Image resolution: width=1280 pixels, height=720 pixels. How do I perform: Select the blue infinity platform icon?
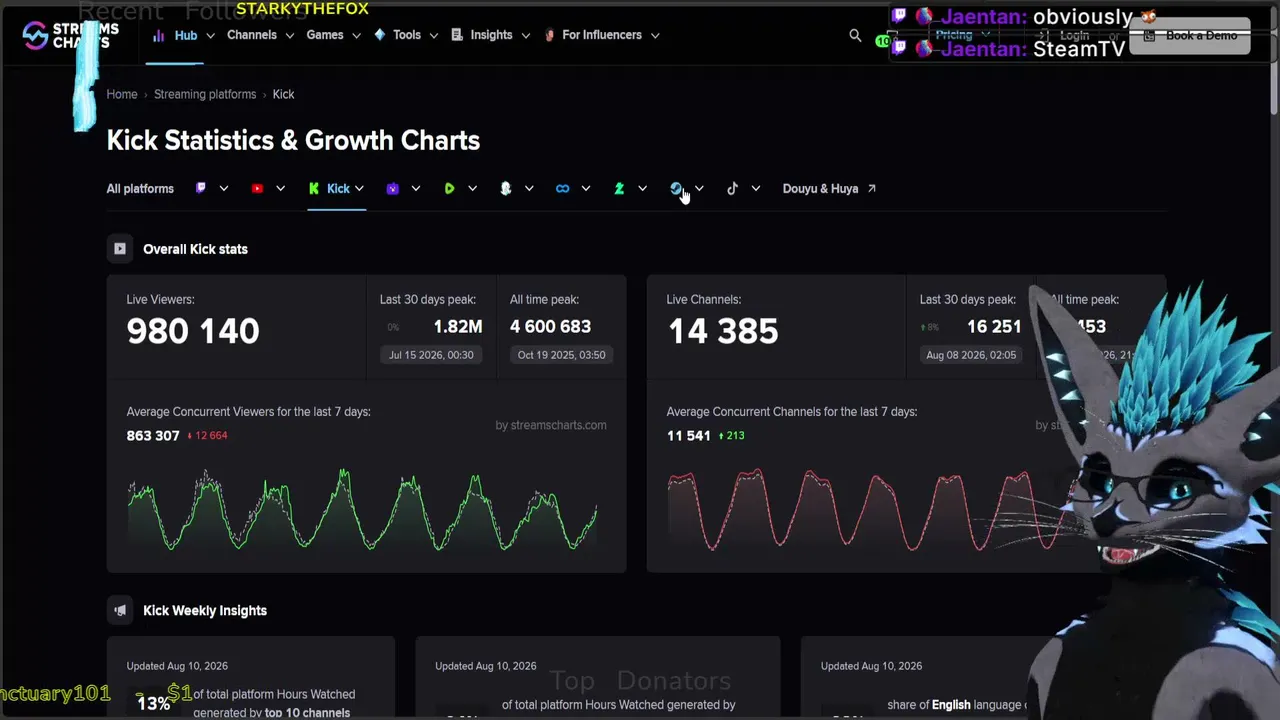point(562,188)
